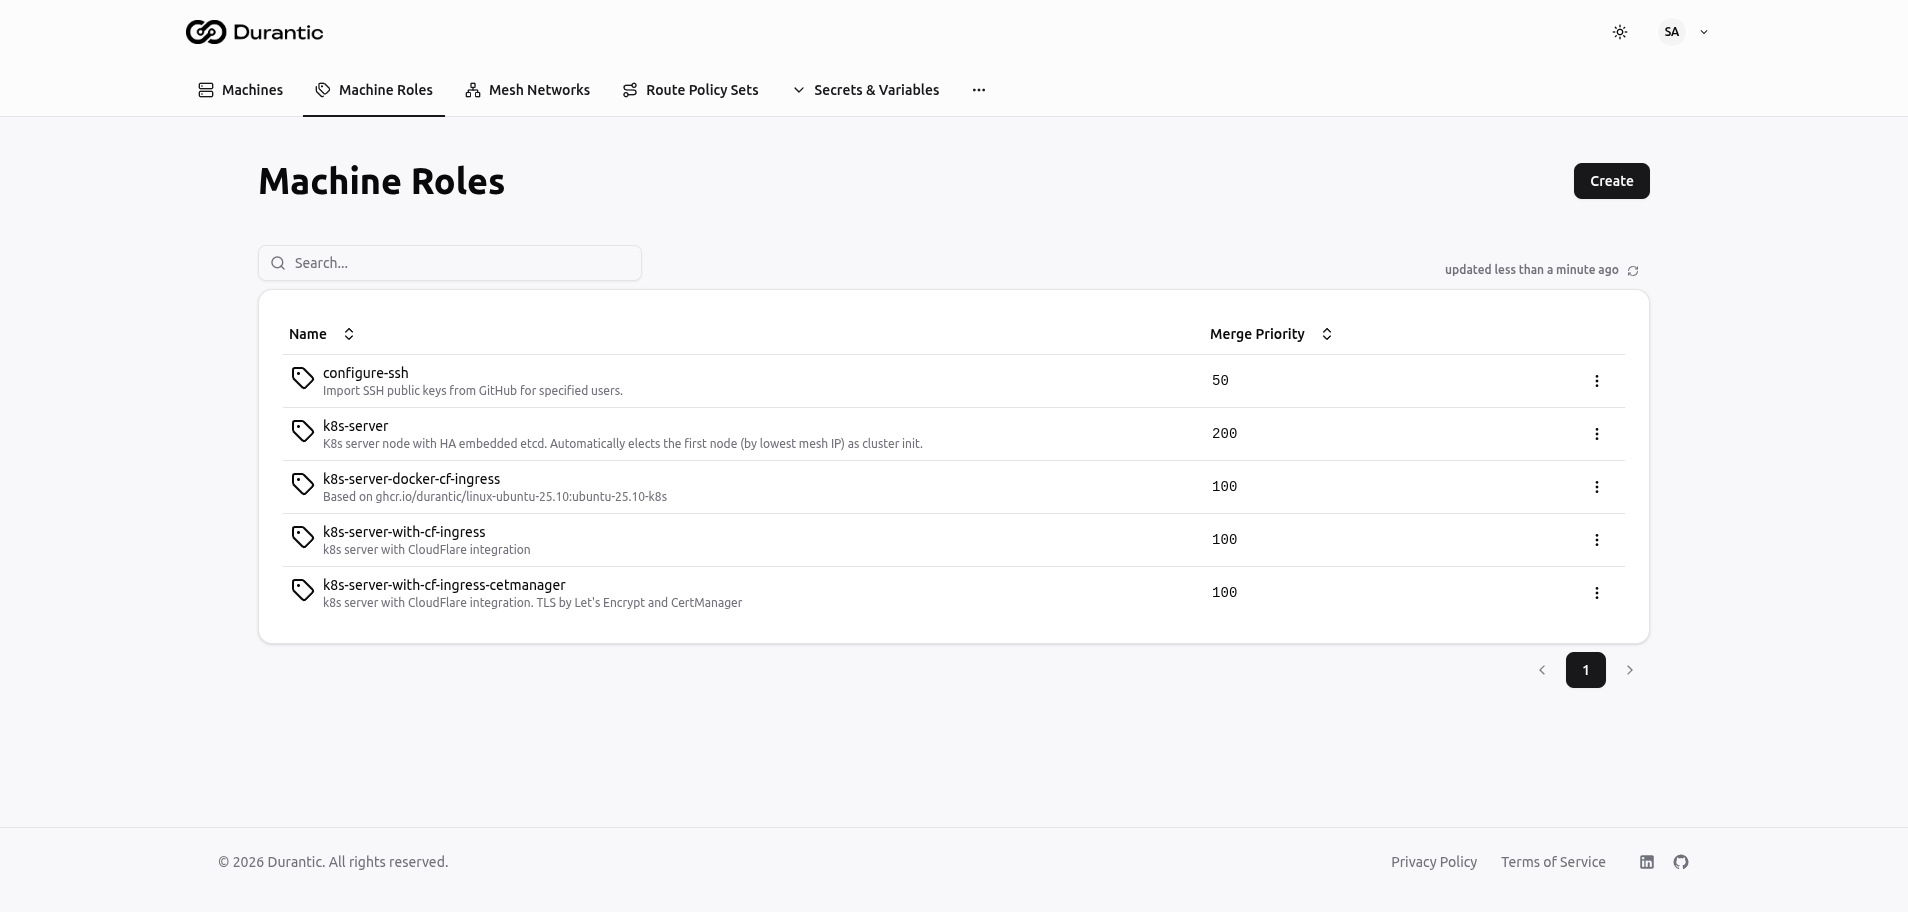Focus the Search input field
Screen dimensions: 1908x912
pyautogui.click(x=450, y=263)
